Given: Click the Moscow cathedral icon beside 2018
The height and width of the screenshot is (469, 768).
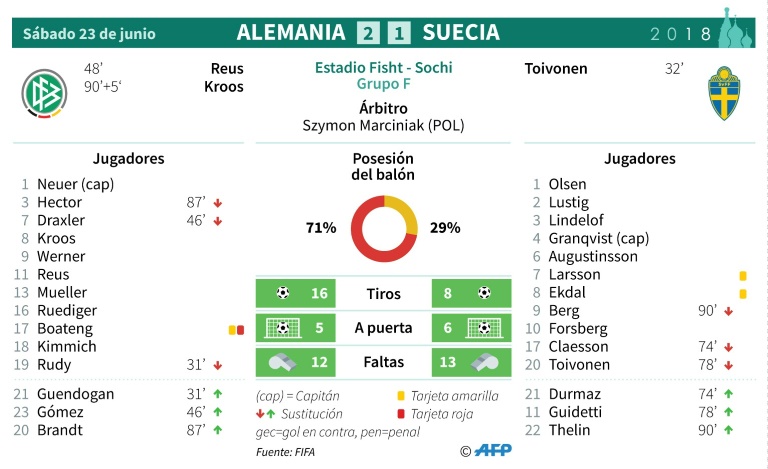Looking at the screenshot, I should tap(736, 28).
